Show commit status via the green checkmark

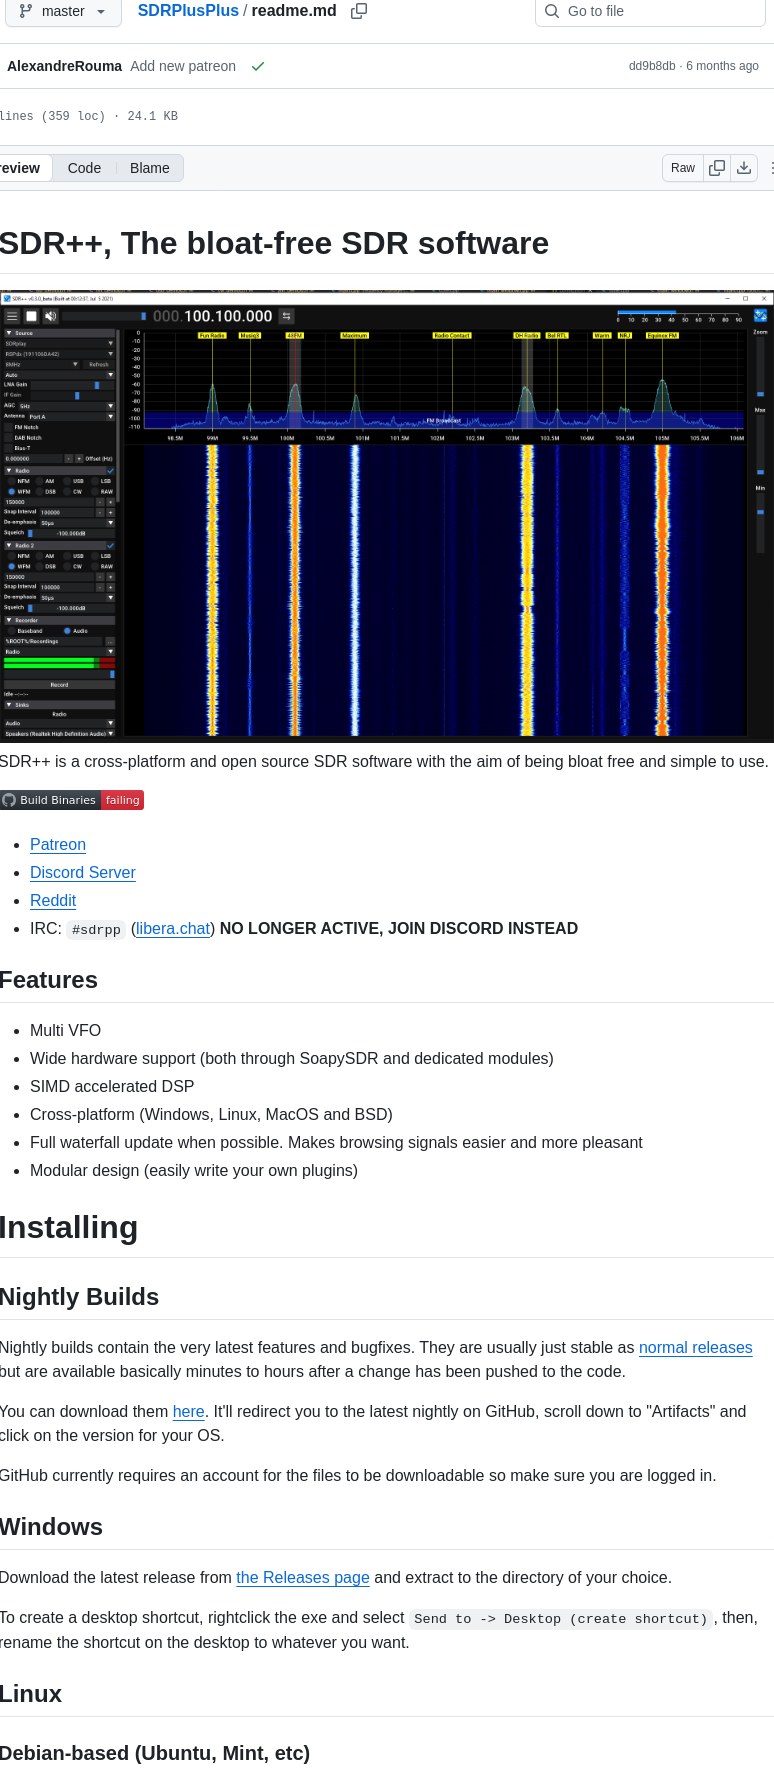click(258, 66)
